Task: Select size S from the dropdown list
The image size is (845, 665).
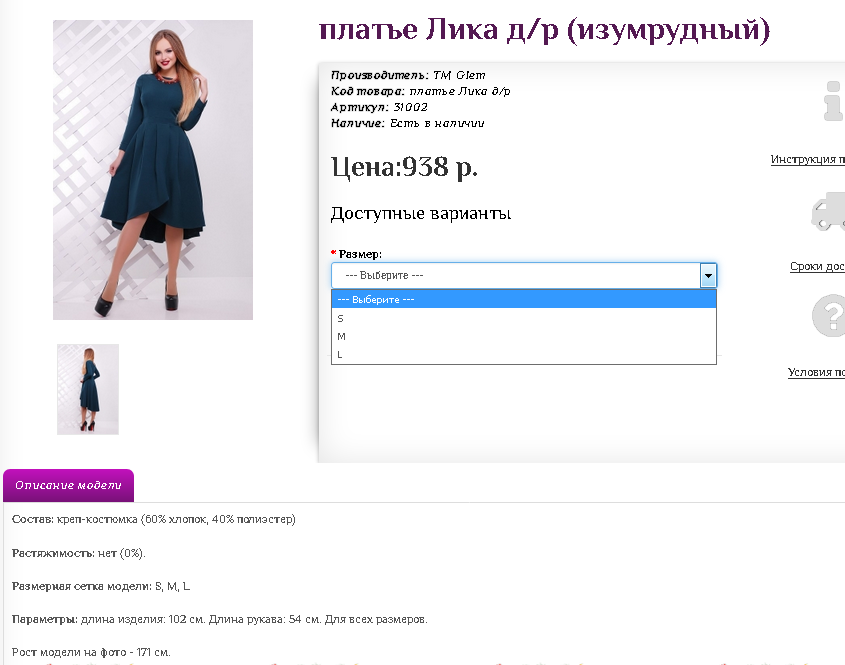Action: click(x=523, y=318)
